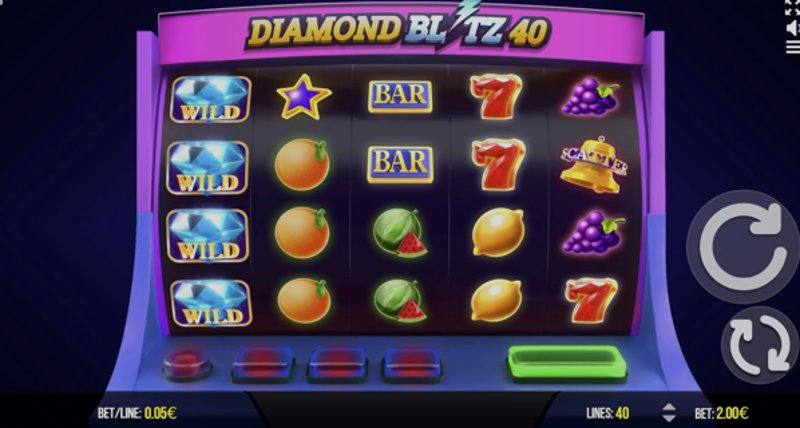This screenshot has height=428, width=800.
Task: Click the golden Scatter bell symbol
Action: [x=593, y=164]
